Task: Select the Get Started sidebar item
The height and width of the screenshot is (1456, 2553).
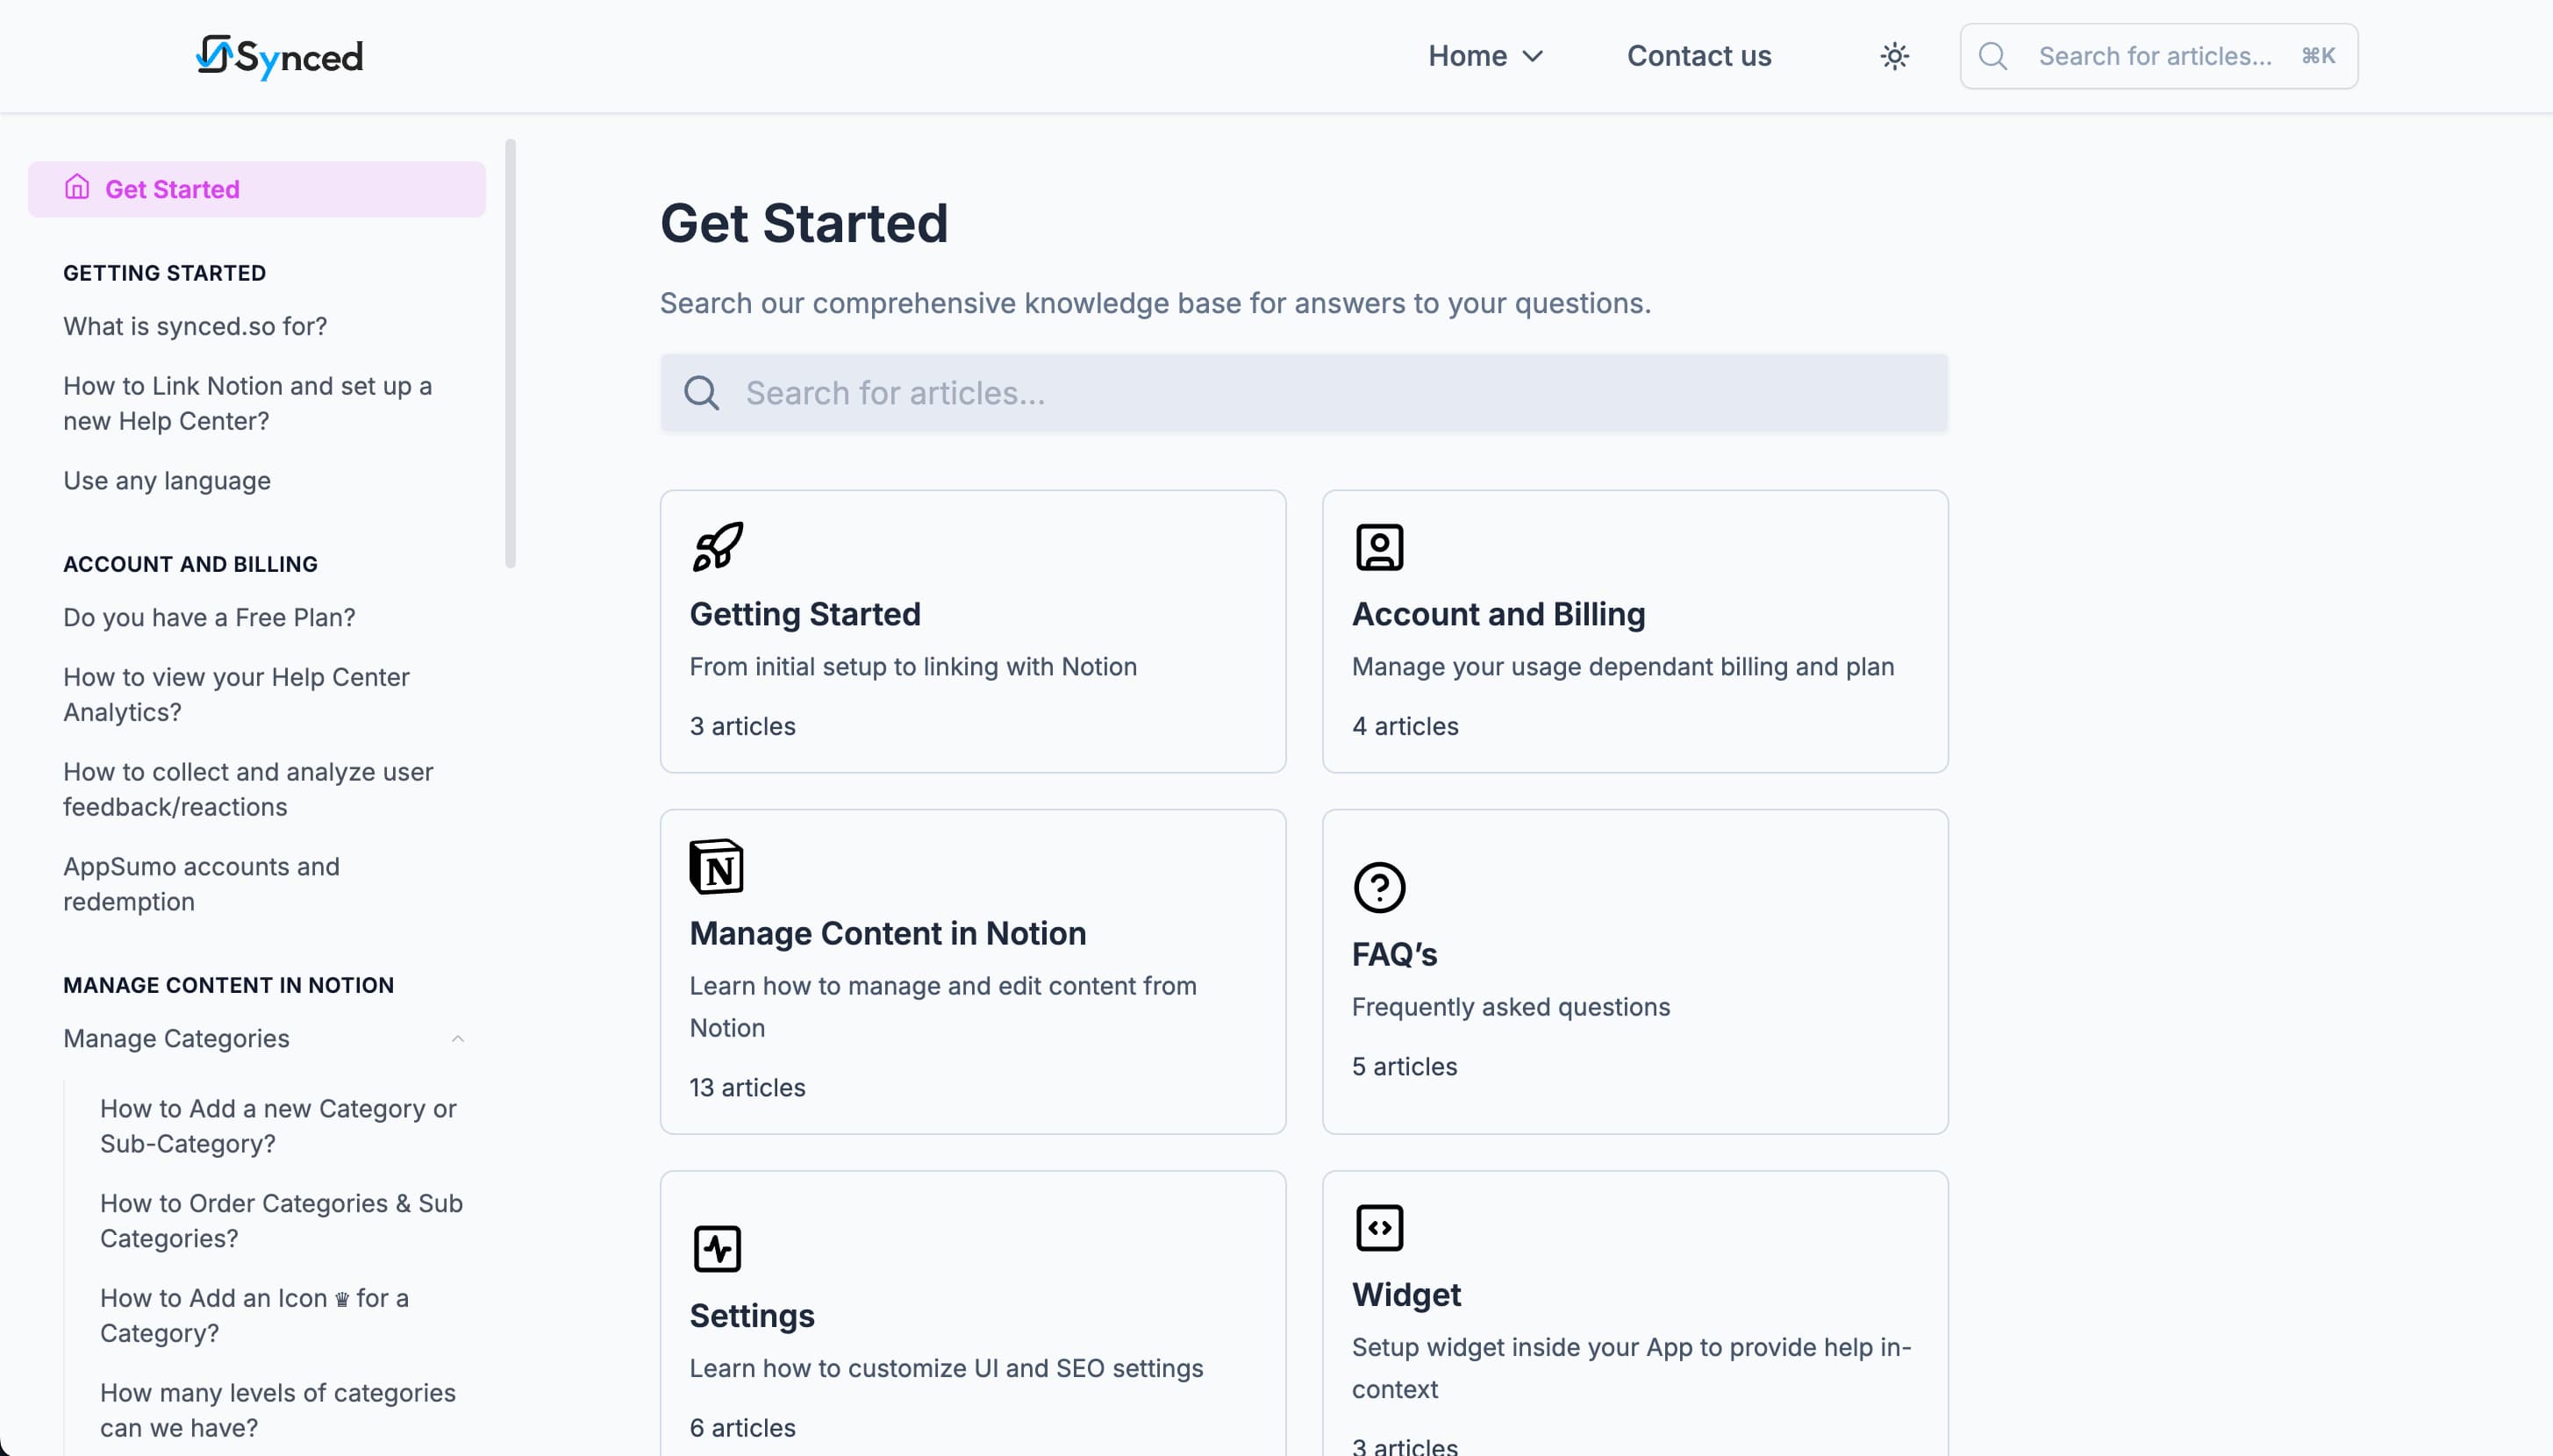Action: pyautogui.click(x=172, y=188)
